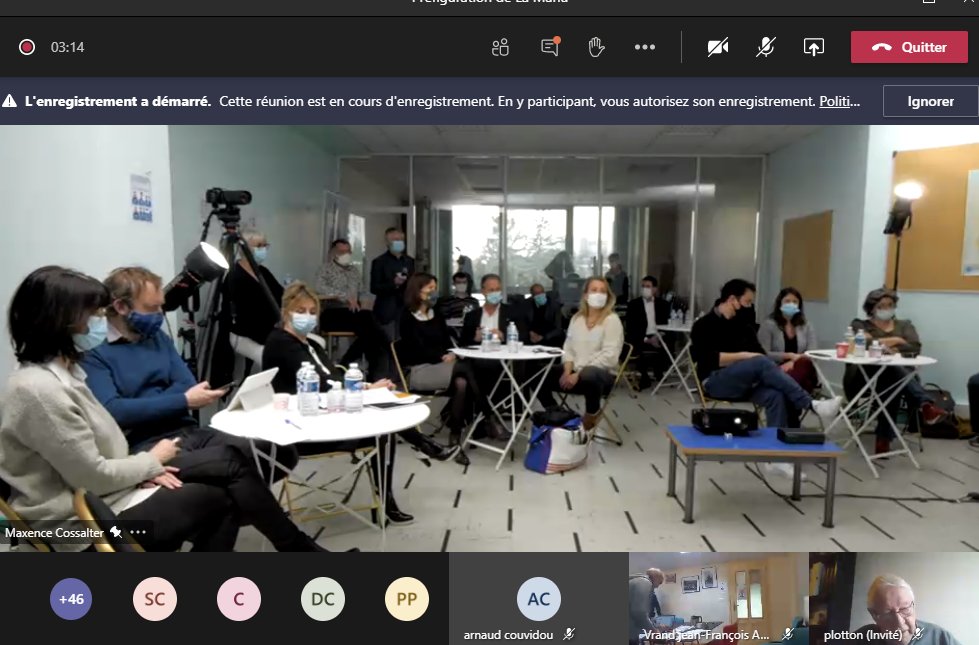Open the meeting chat
The width and height of the screenshot is (979, 645).
548,46
